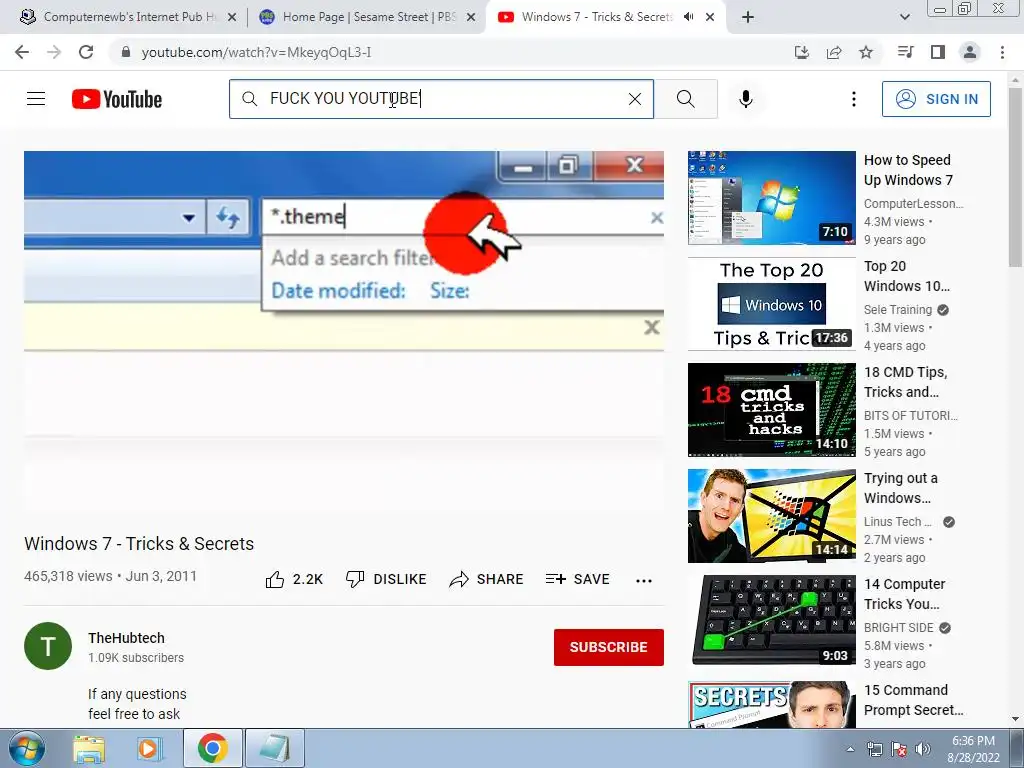Share this page via address bar share icon

(x=834, y=52)
